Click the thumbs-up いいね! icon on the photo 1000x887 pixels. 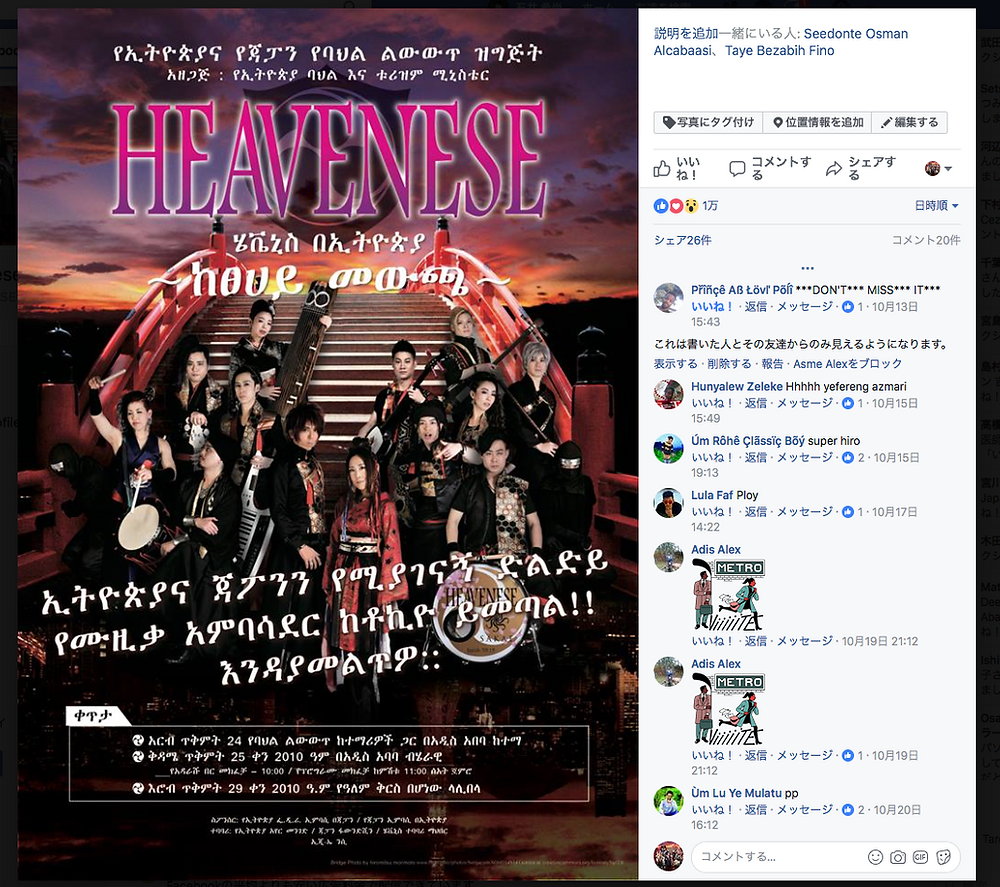tap(661, 169)
